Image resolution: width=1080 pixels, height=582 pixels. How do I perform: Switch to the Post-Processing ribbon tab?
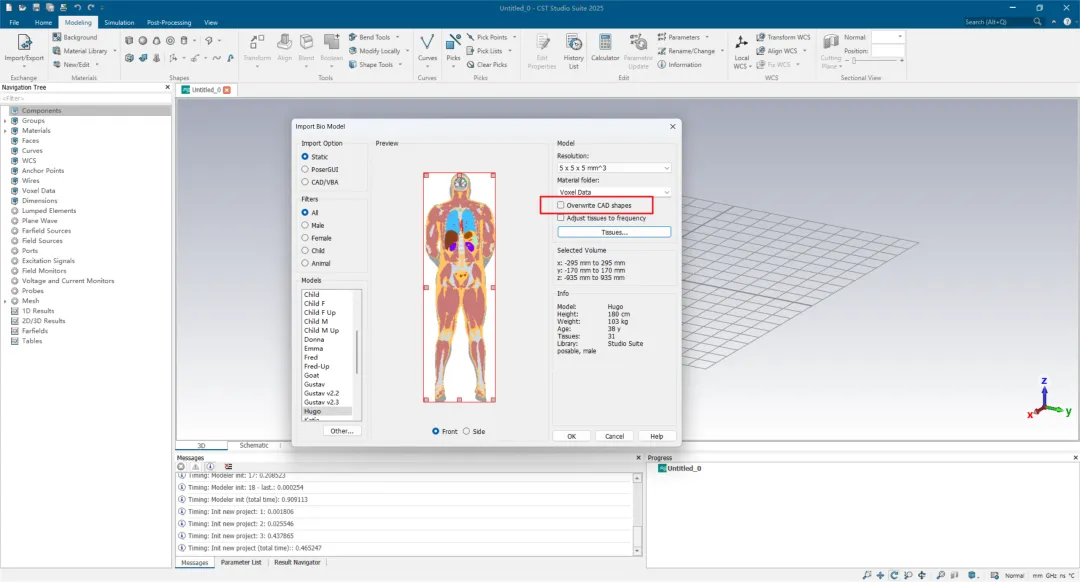click(x=169, y=23)
